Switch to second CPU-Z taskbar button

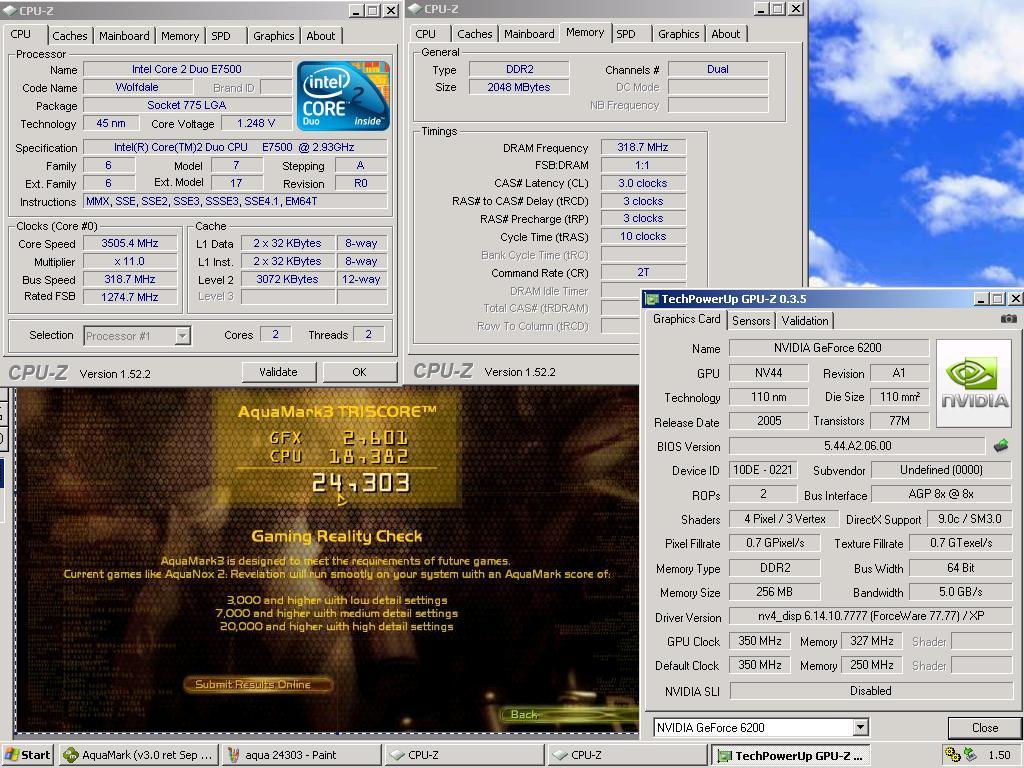coord(628,755)
